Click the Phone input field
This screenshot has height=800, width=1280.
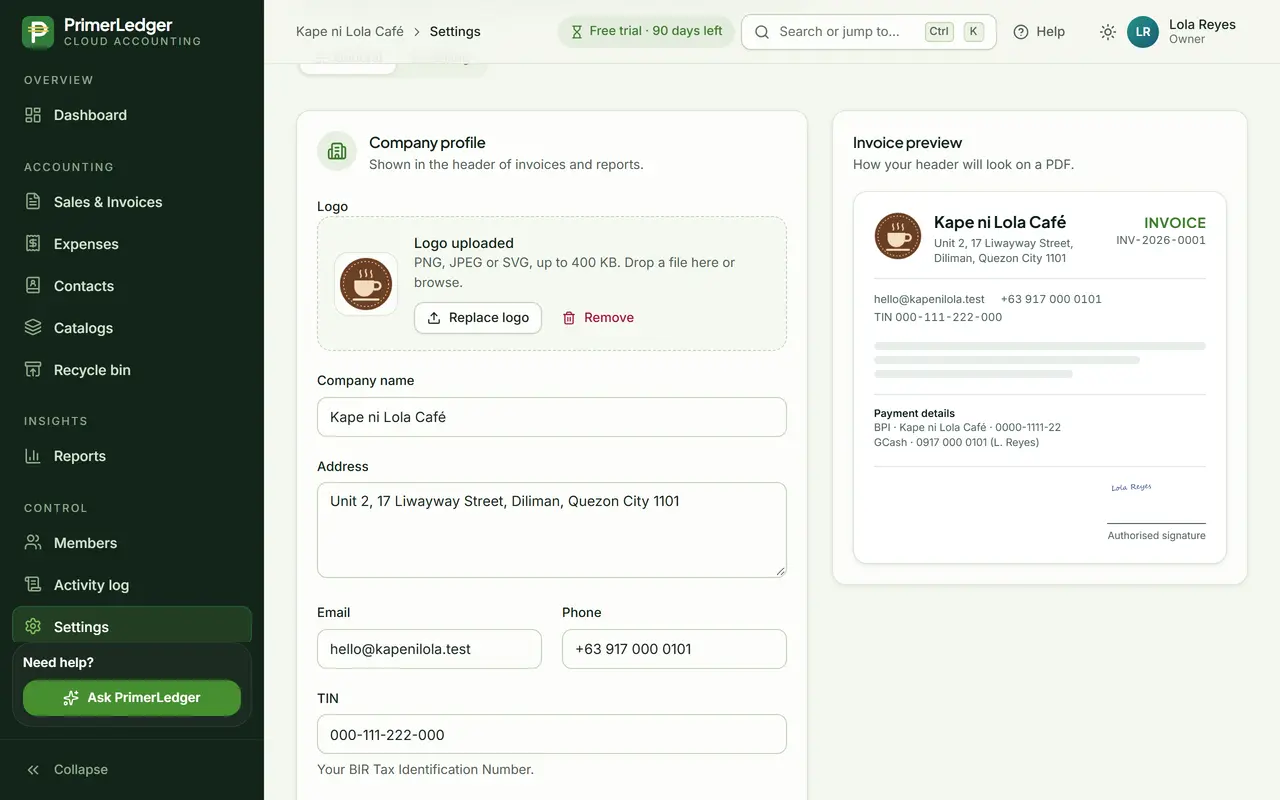[x=674, y=649]
